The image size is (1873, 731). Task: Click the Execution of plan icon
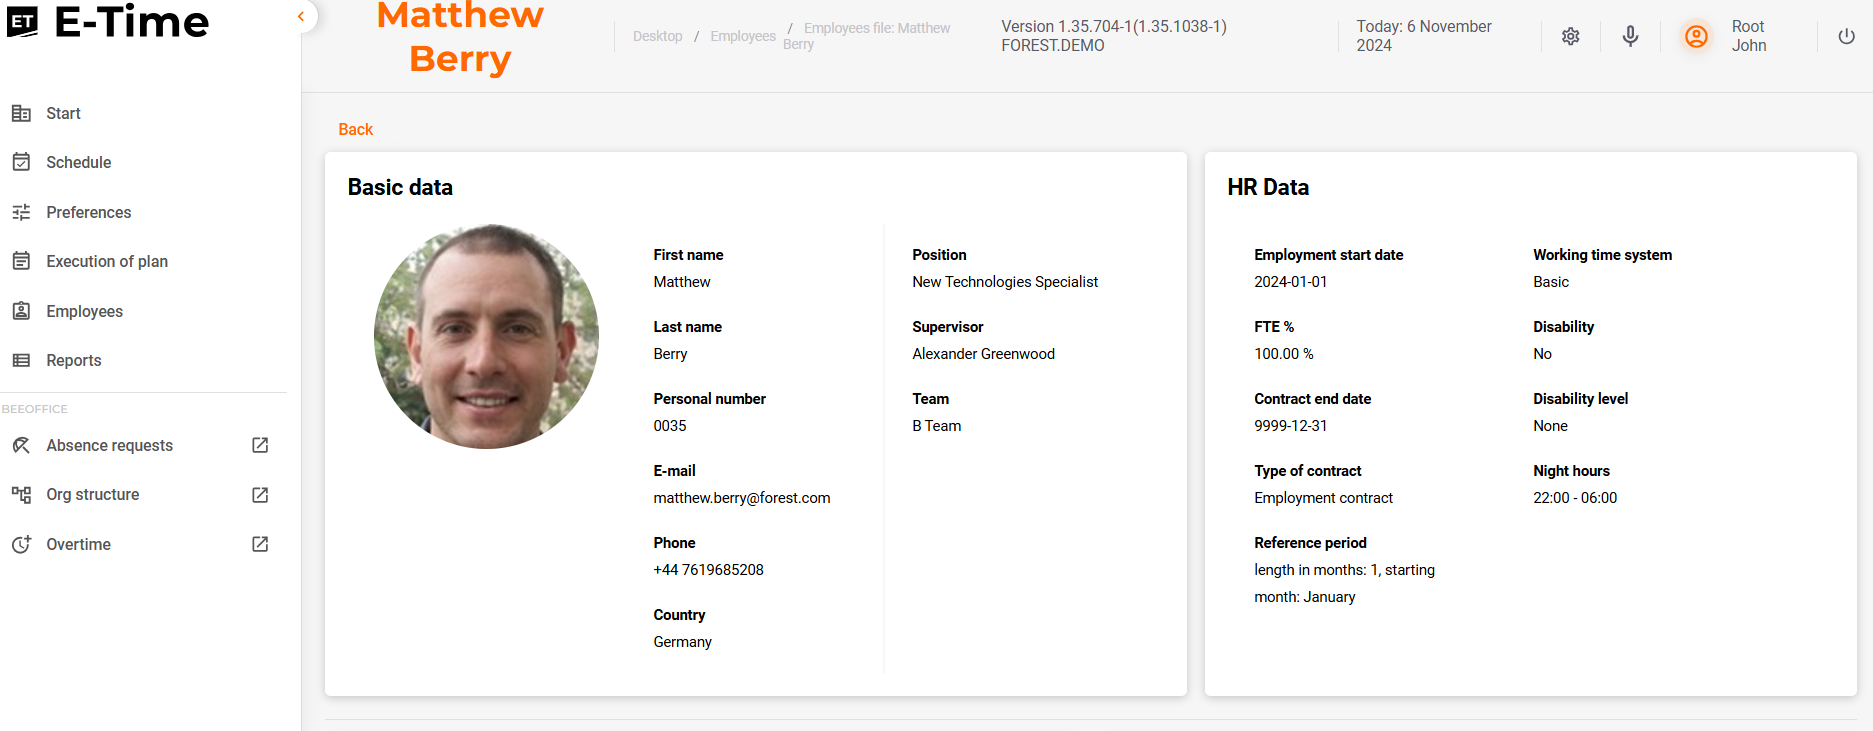click(21, 261)
